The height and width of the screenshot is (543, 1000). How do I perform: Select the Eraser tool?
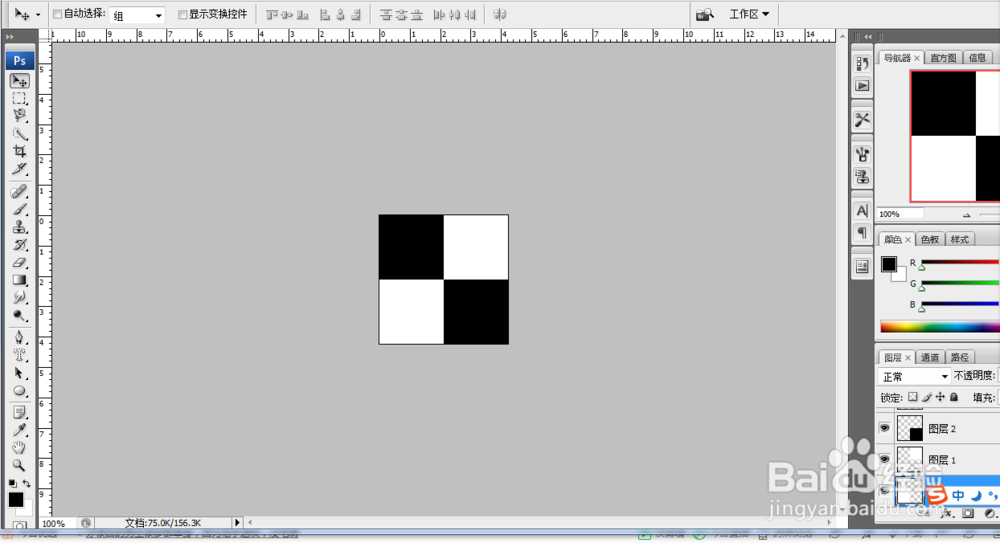coord(19,262)
